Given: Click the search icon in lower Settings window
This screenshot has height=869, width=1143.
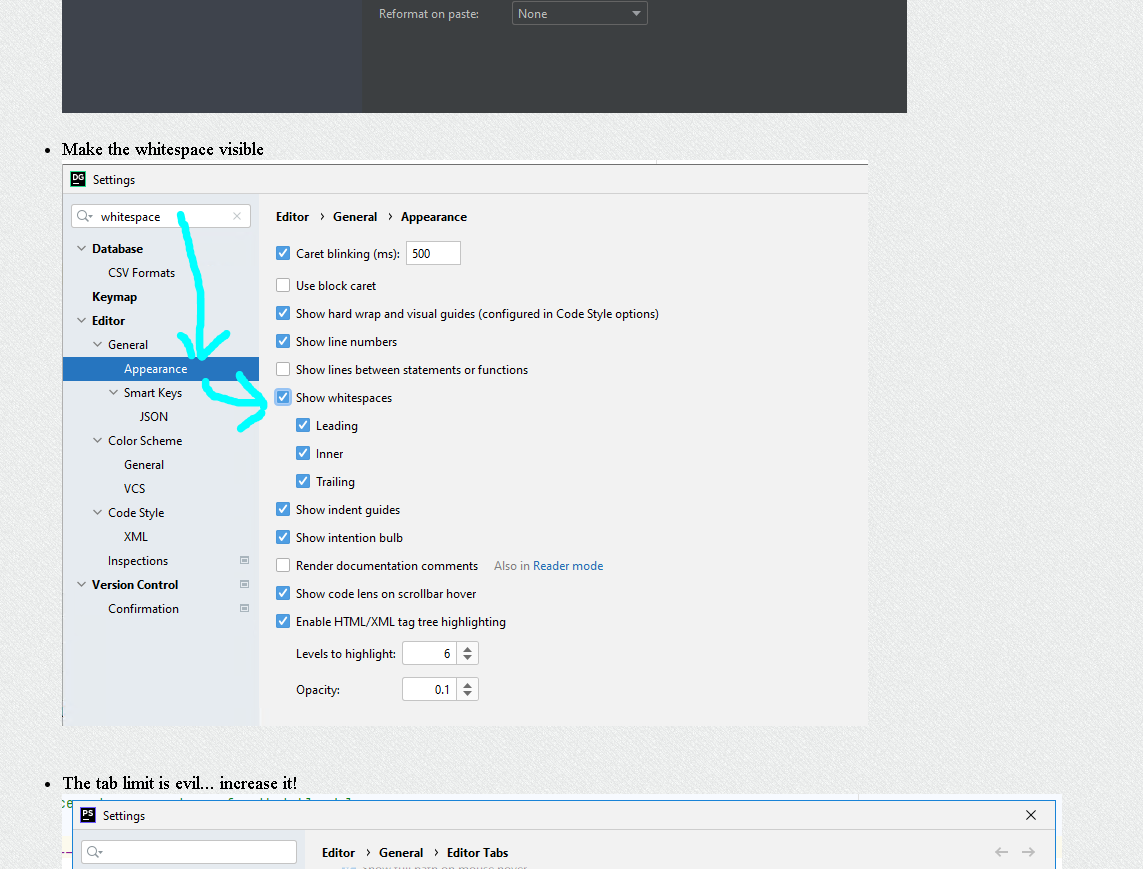Looking at the screenshot, I should click(x=95, y=852).
